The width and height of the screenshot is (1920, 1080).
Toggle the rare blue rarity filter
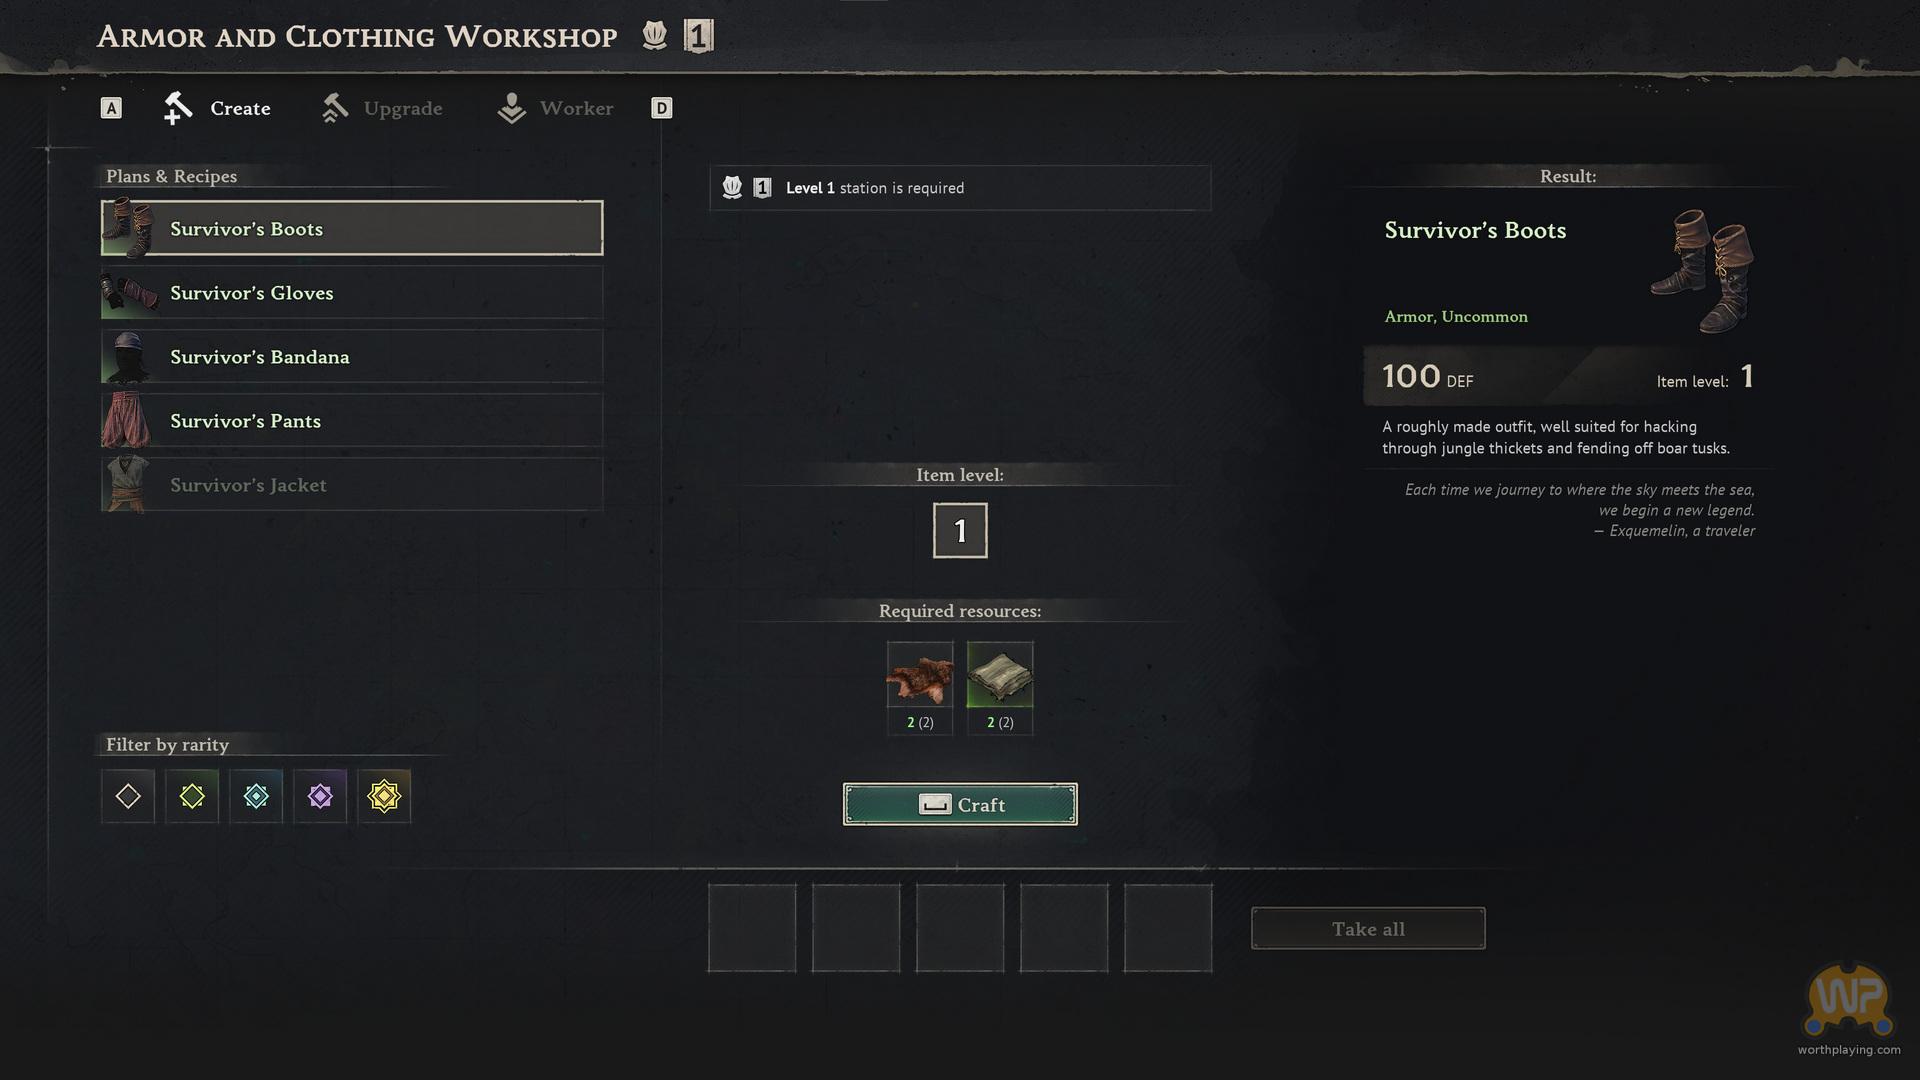click(256, 796)
